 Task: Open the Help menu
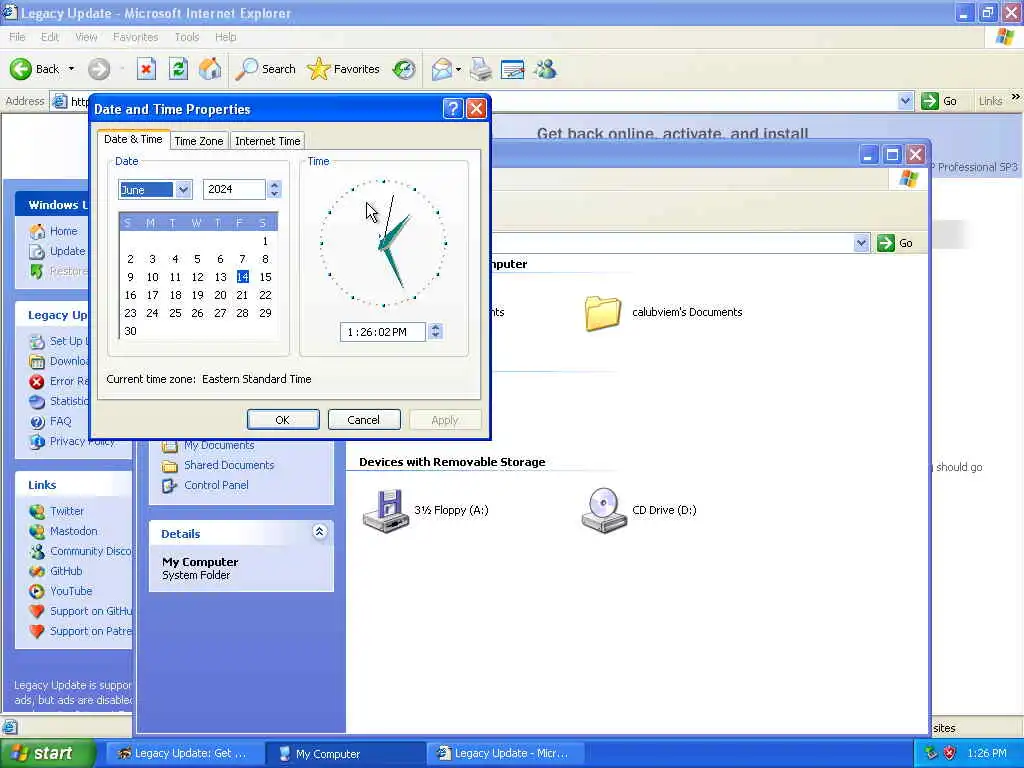225,37
